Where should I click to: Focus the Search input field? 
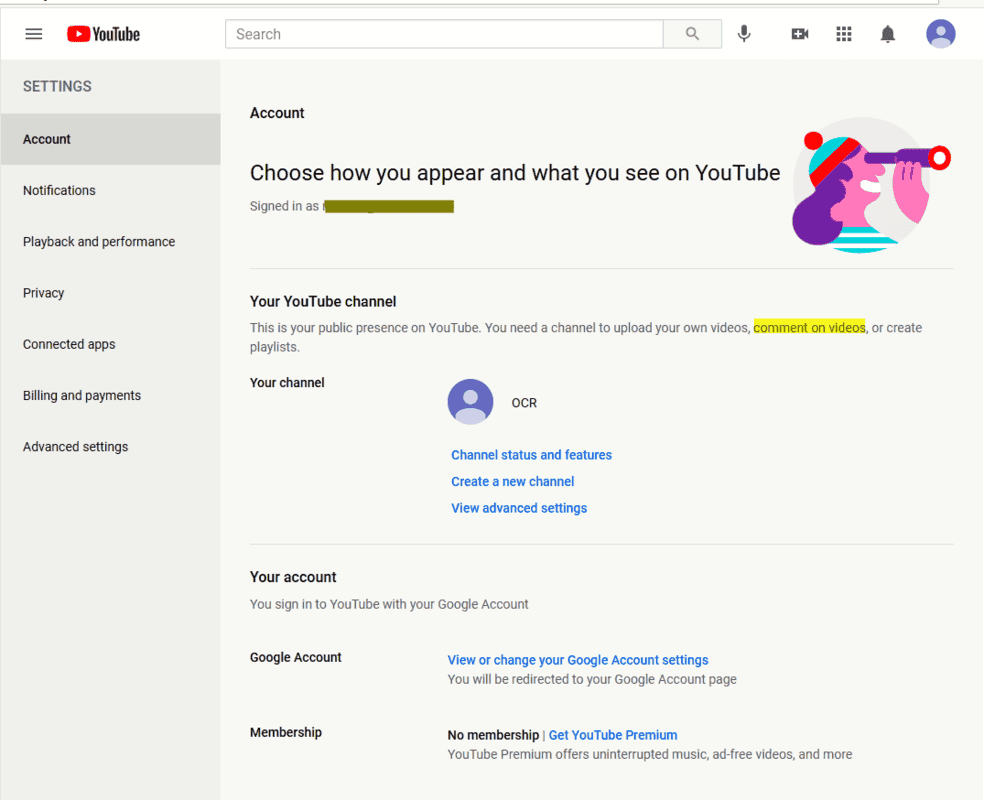444,34
